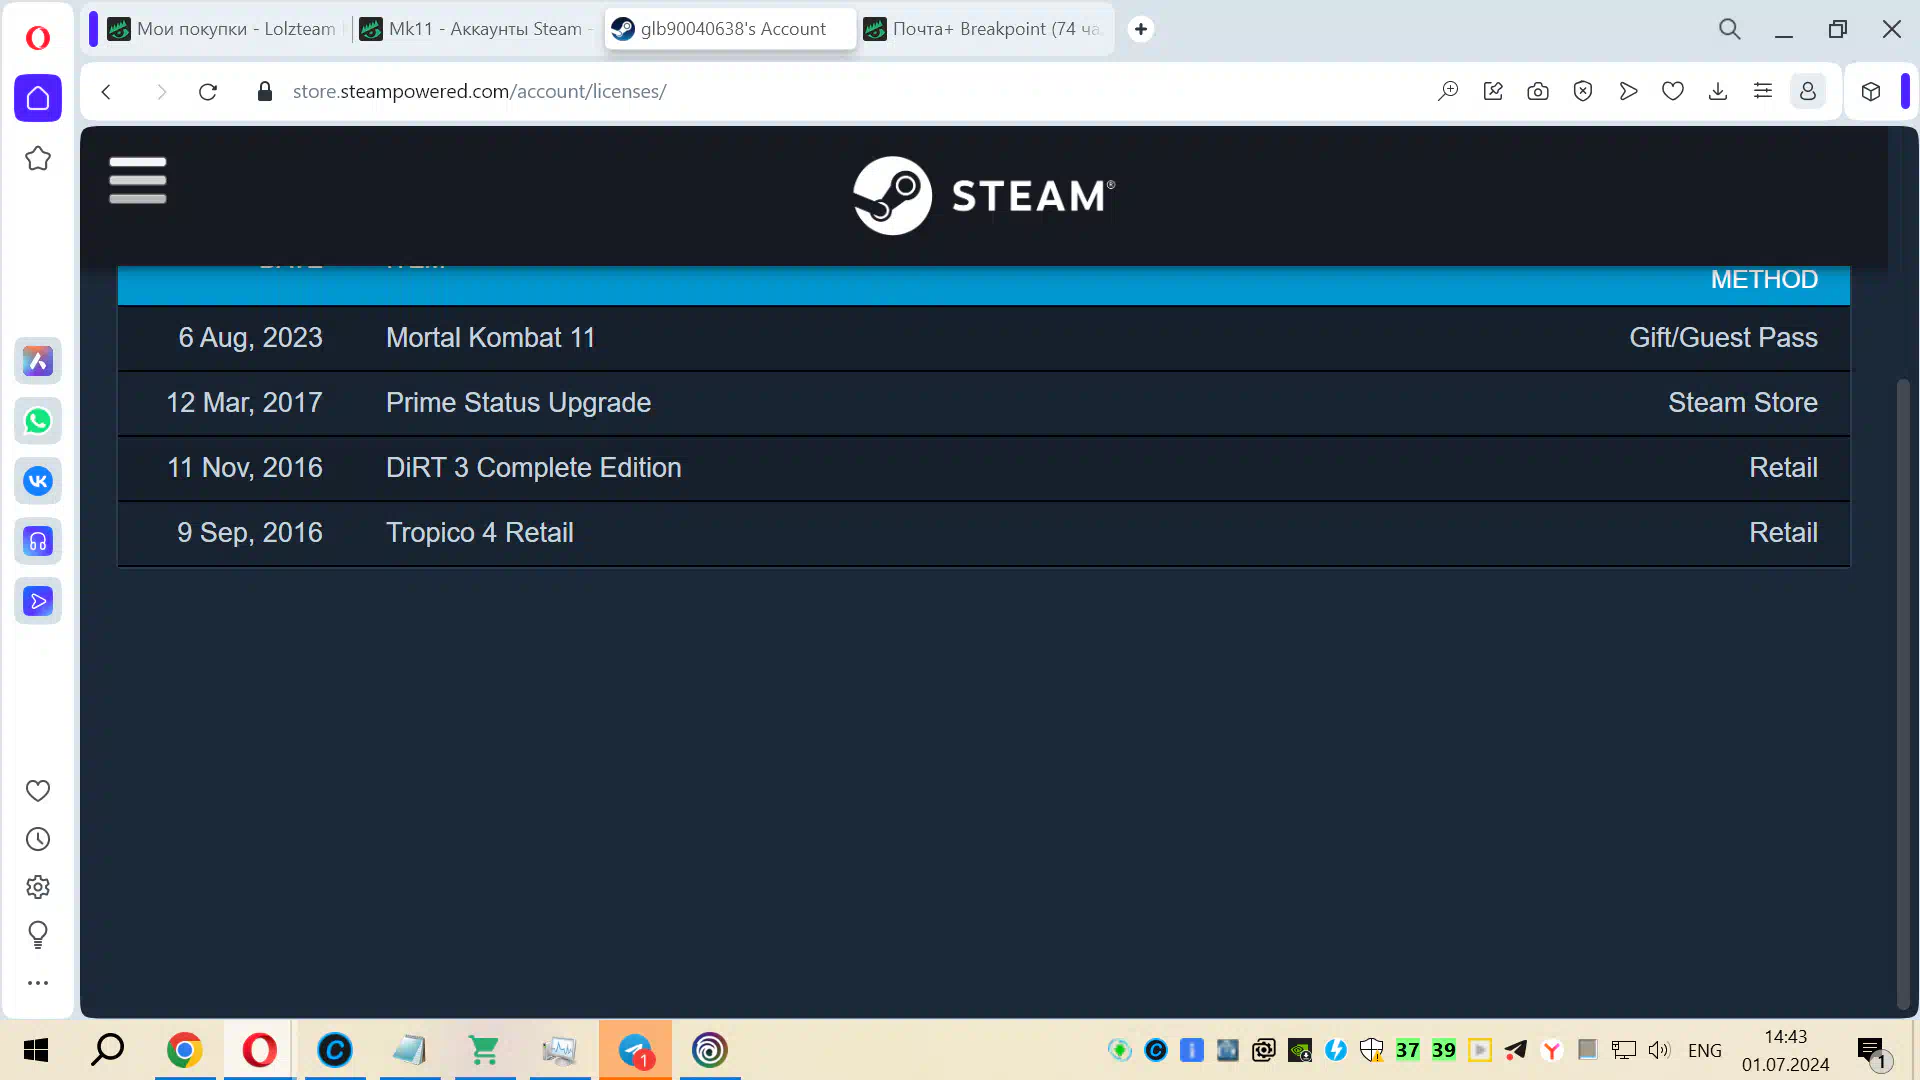This screenshot has width=1920, height=1080.
Task: Open Telegram from the taskbar
Action: pyautogui.click(x=635, y=1050)
